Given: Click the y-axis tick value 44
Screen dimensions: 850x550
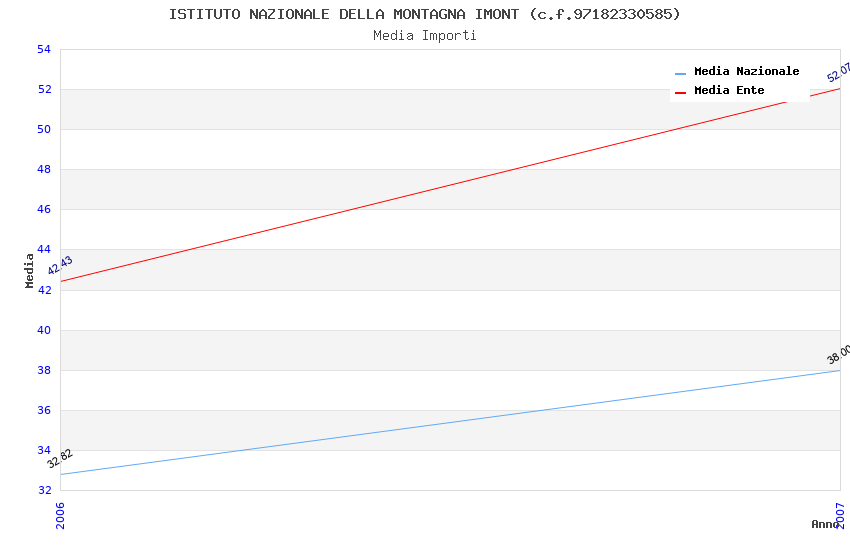Looking at the screenshot, I should [44, 250].
